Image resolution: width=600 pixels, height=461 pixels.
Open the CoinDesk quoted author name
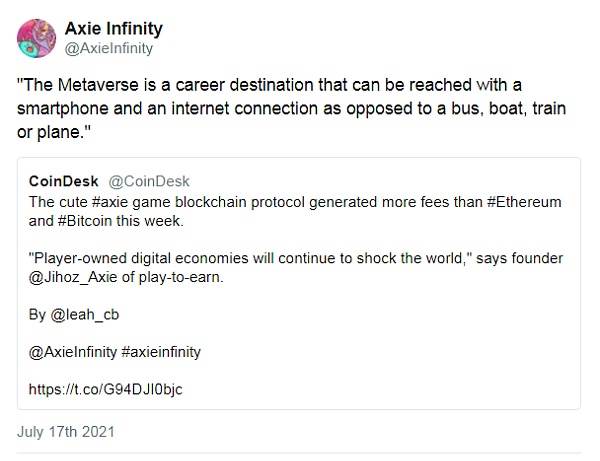[64, 181]
